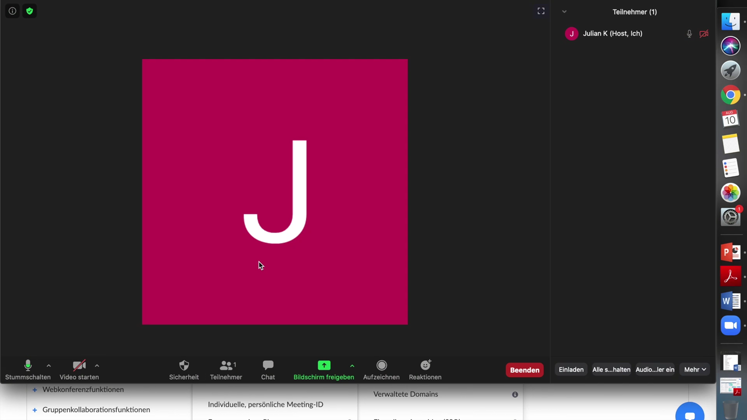Mute microphone with Stummschalten icon

point(28,366)
